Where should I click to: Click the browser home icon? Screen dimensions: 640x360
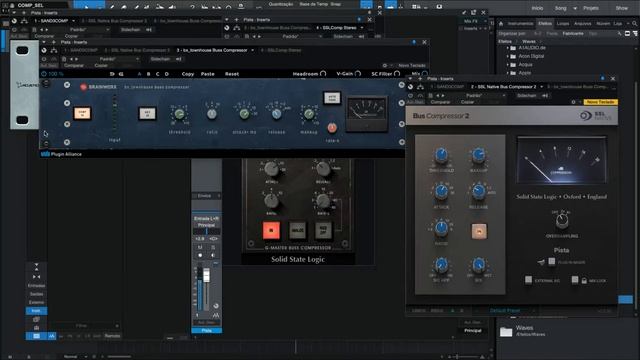point(501,24)
